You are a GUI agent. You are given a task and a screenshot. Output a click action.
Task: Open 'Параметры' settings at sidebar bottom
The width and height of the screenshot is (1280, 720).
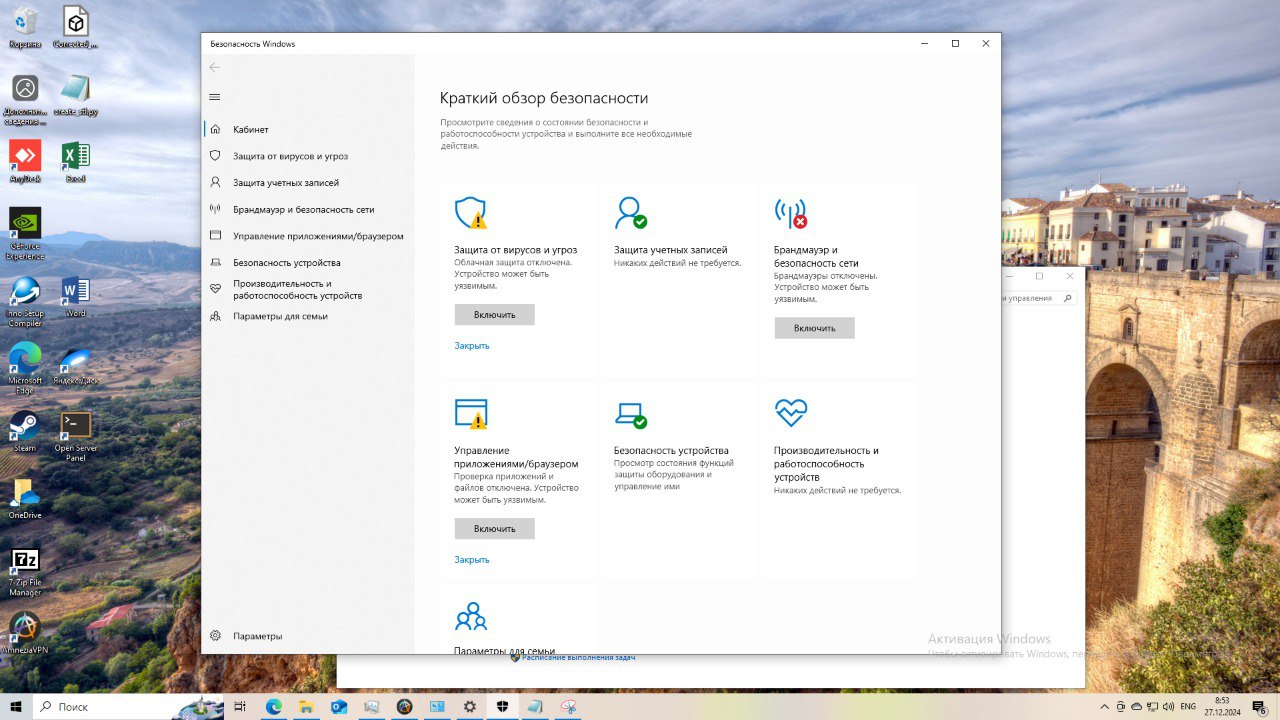pyautogui.click(x=257, y=636)
